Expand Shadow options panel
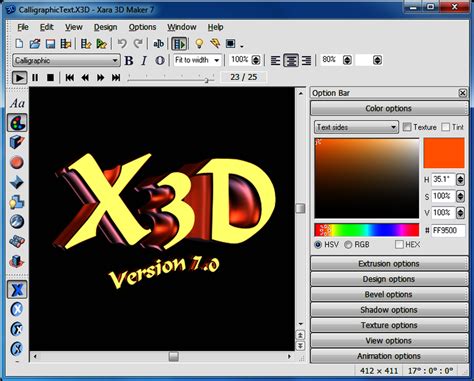Image resolution: width=474 pixels, height=381 pixels. click(389, 310)
